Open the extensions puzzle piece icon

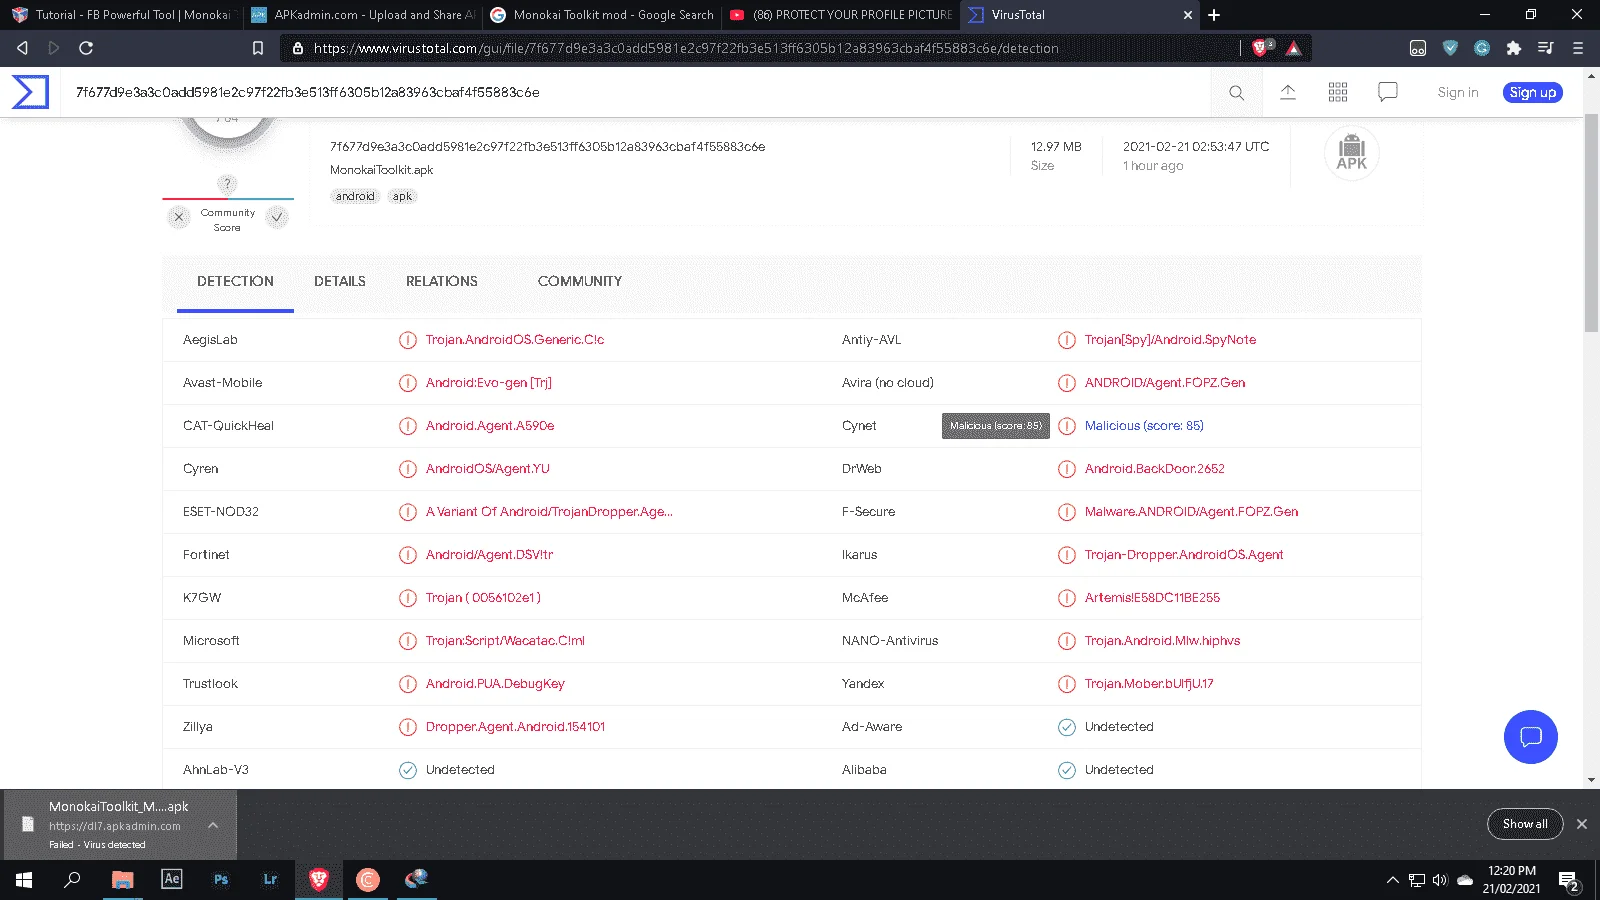(1514, 48)
